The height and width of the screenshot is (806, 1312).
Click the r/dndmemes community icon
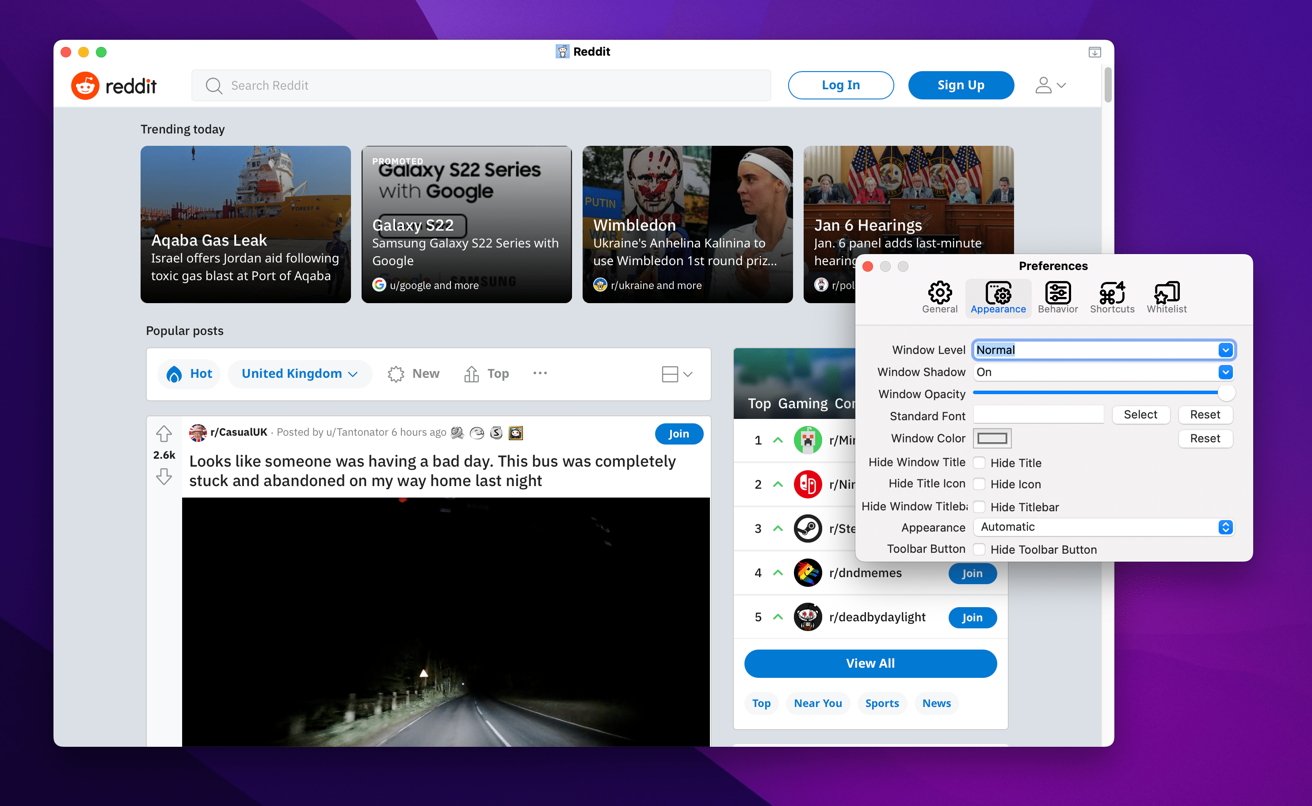(808, 573)
